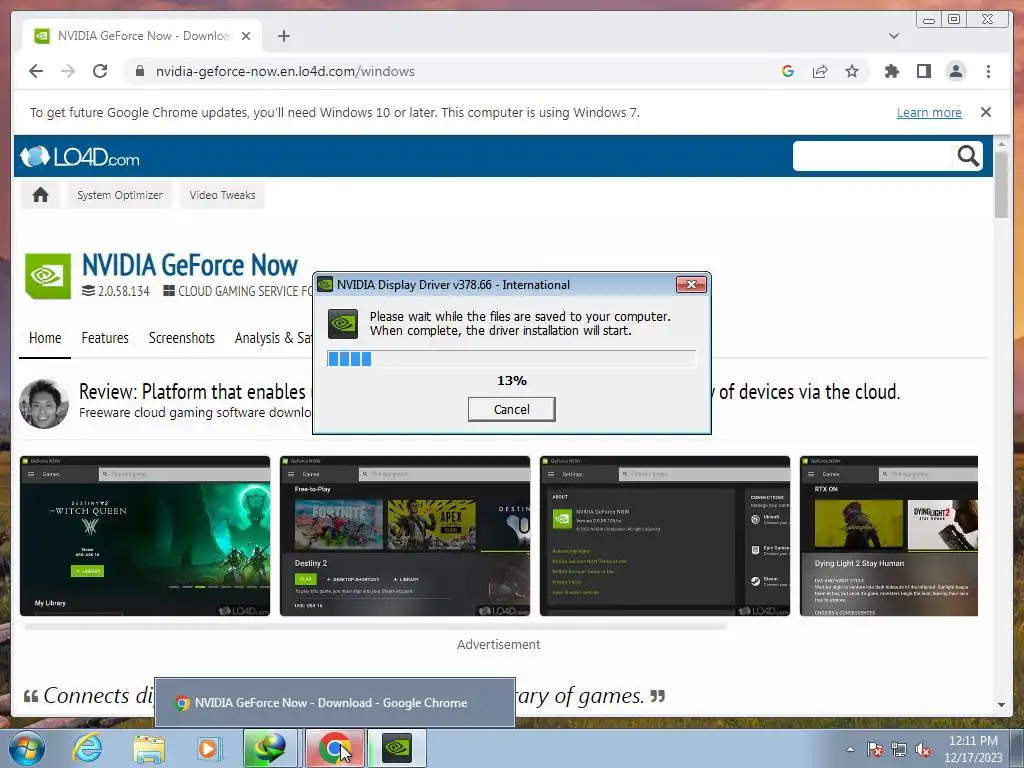Open the Windows Start button
The height and width of the screenshot is (768, 1024).
(x=26, y=748)
